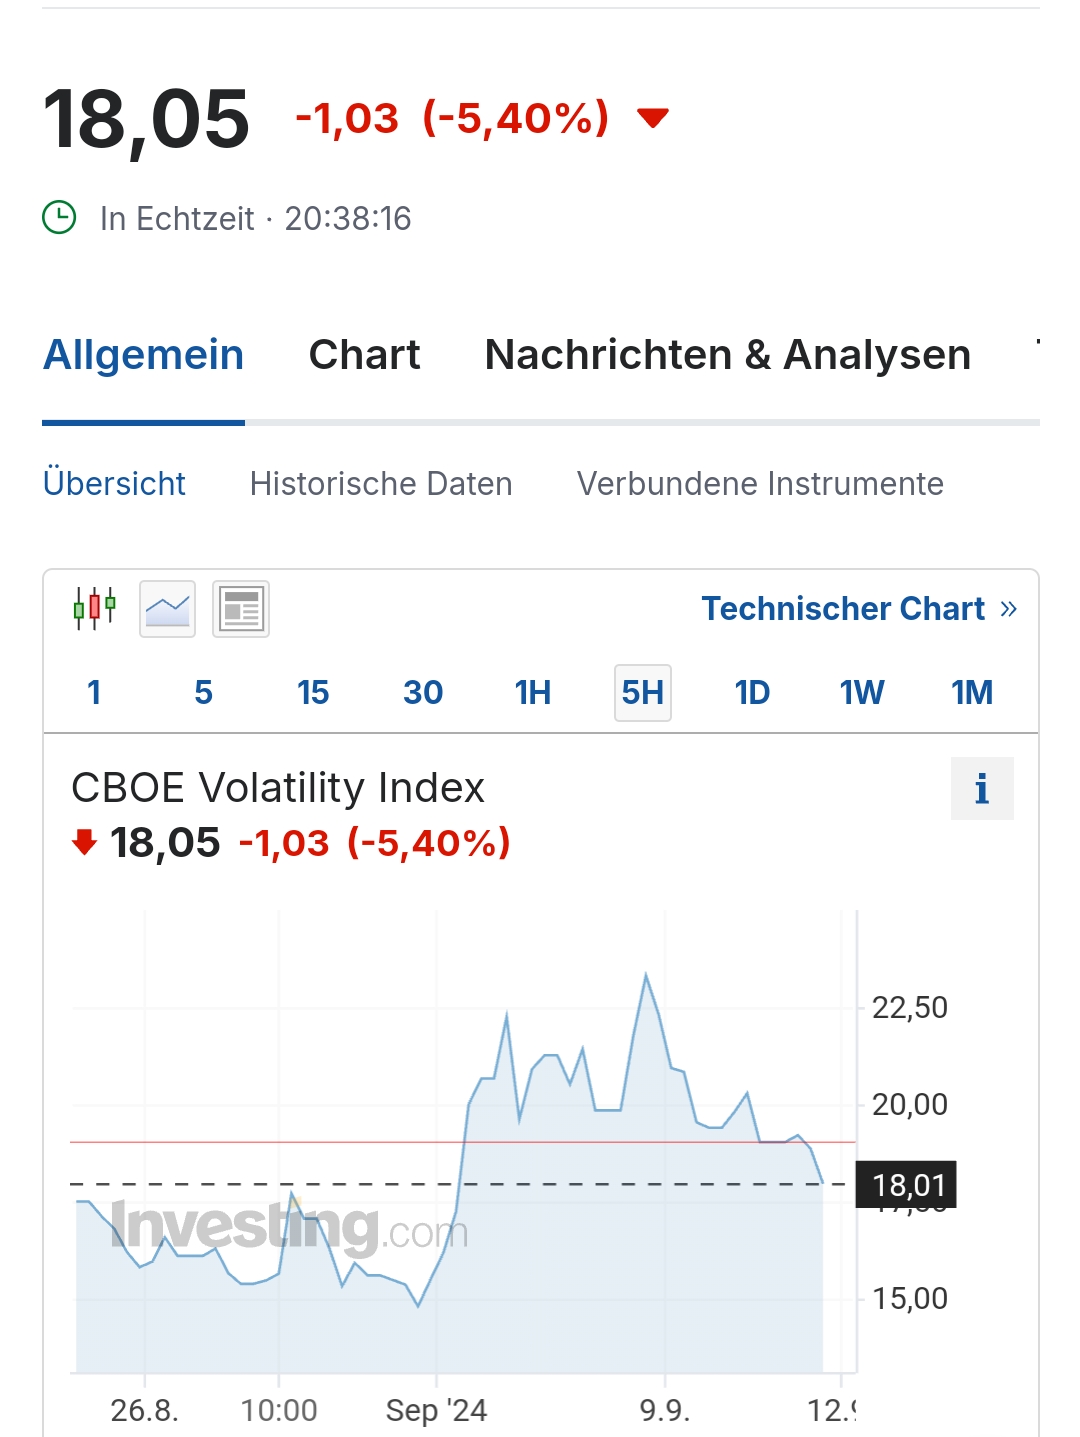The height and width of the screenshot is (1437, 1080).
Task: Switch chart to 1W interval
Action: point(862,692)
